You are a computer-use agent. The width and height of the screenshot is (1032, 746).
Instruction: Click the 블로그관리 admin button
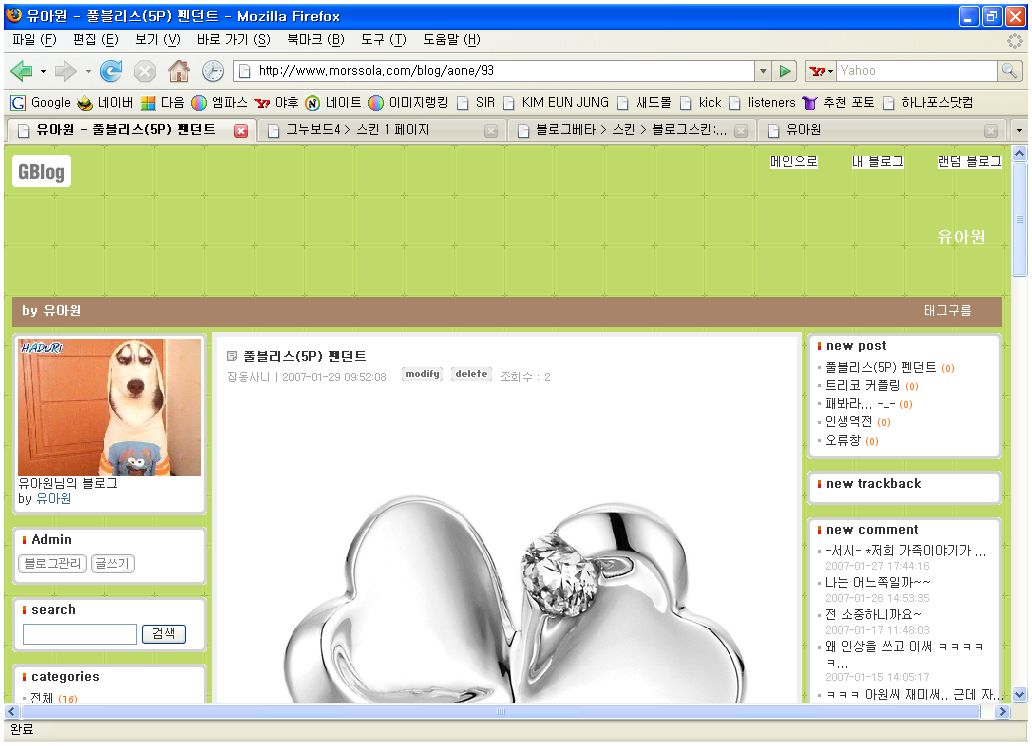[x=53, y=564]
